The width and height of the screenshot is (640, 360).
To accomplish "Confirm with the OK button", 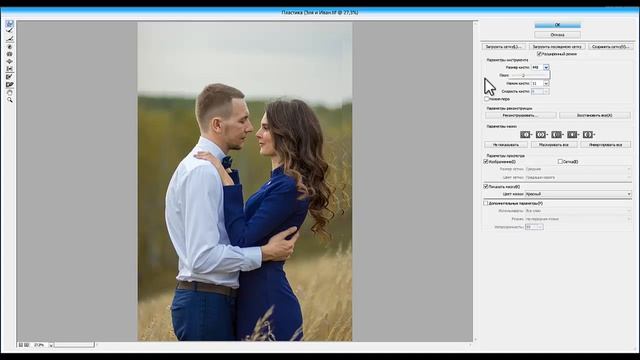I will [558, 25].
